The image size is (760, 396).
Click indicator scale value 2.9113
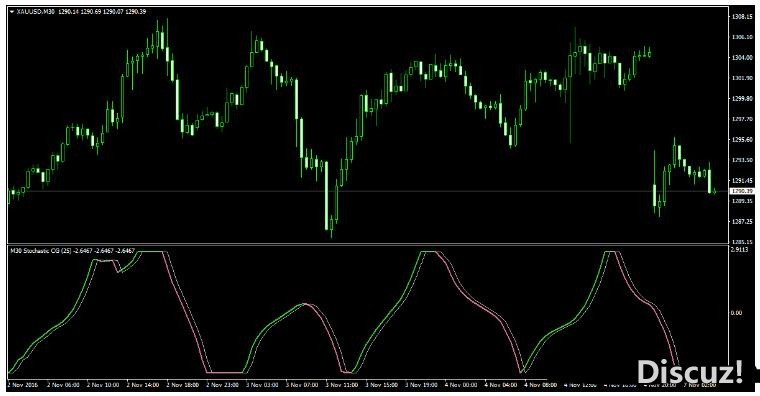pos(739,250)
